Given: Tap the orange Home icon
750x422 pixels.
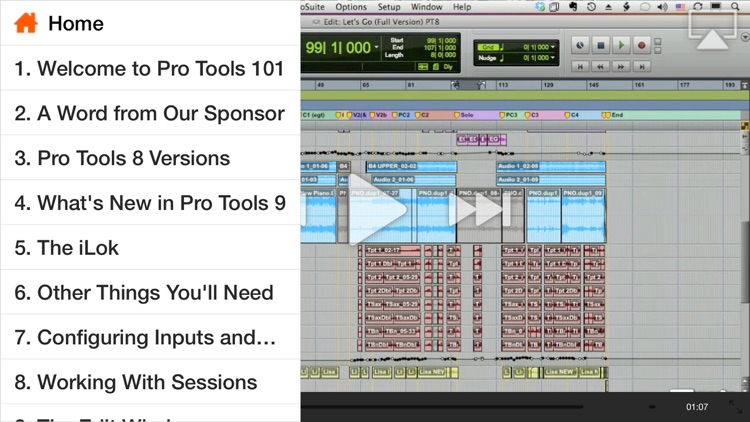Looking at the screenshot, I should tap(26, 23).
